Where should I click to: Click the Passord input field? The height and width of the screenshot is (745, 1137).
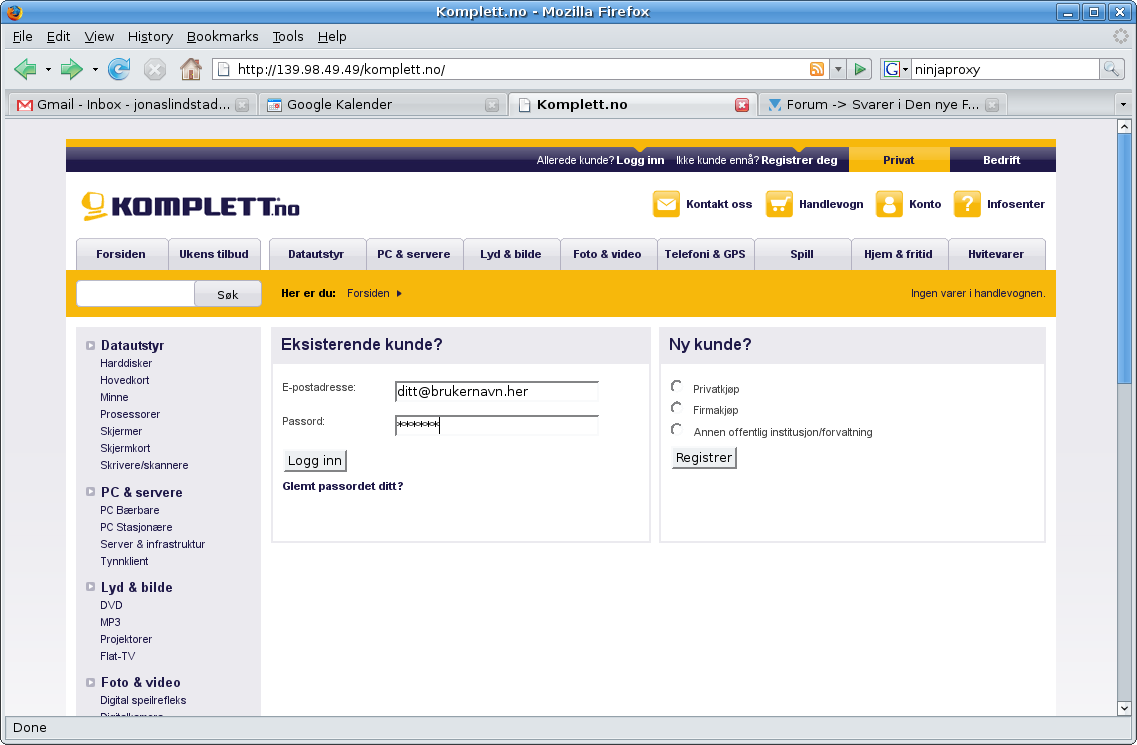click(497, 425)
